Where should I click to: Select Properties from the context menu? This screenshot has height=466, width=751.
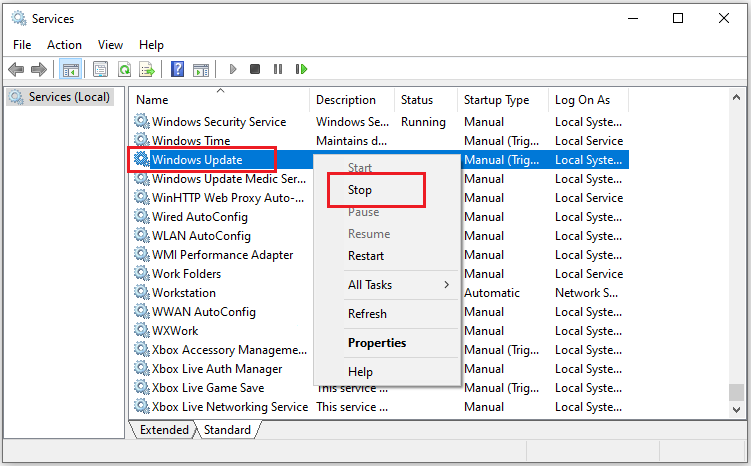(x=377, y=343)
